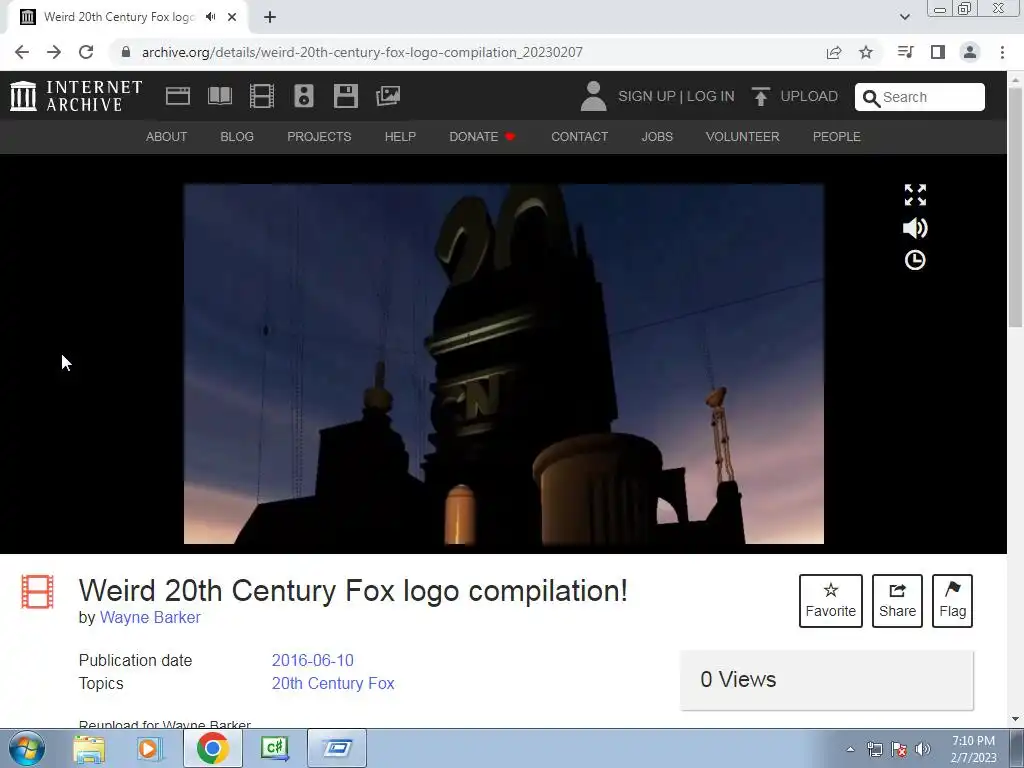Bookmark this tab with star icon
Image resolution: width=1024 pixels, height=768 pixels.
866,52
